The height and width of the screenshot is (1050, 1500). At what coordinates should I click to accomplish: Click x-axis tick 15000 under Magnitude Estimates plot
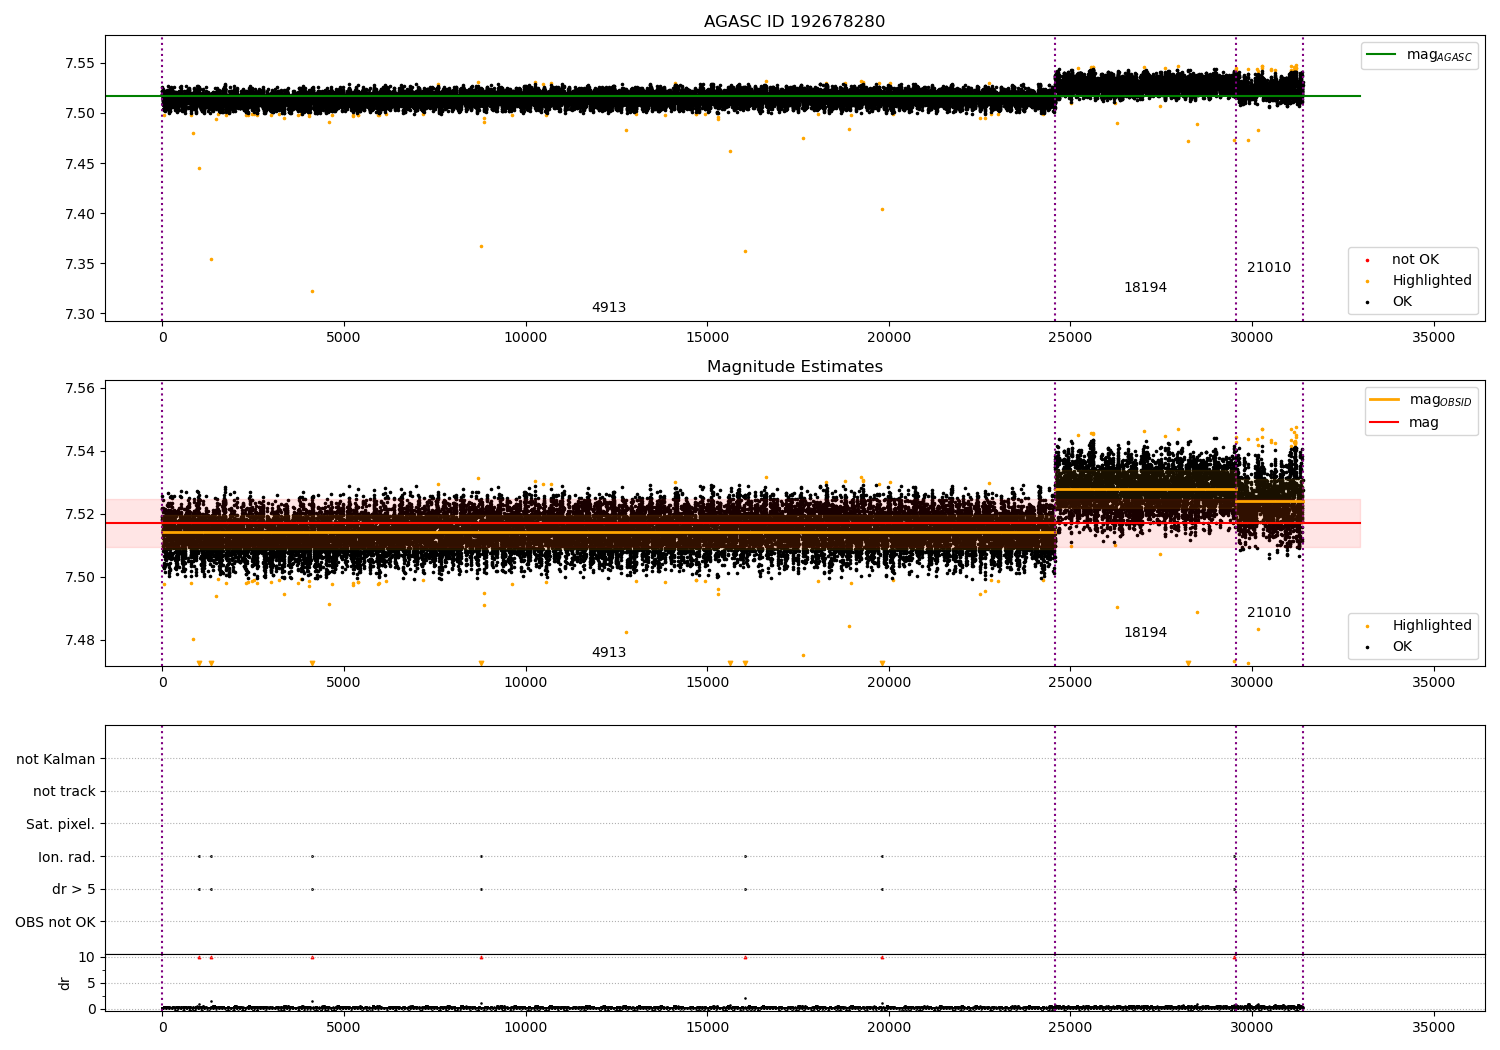tap(707, 683)
